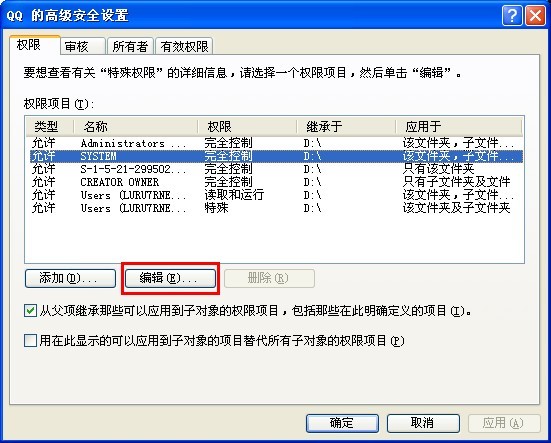Viewport: 551px width, 443px height.
Task: Select the Administrators permission entry
Action: click(x=274, y=143)
